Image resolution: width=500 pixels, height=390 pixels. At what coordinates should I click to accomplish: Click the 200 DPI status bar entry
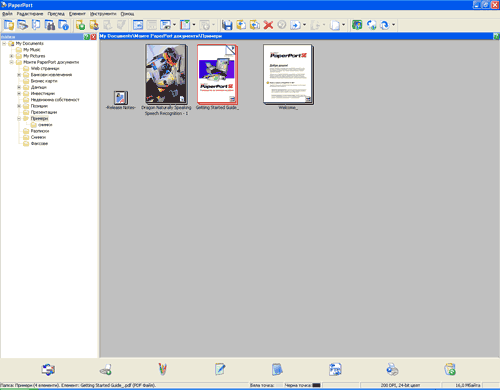pyautogui.click(x=400, y=385)
